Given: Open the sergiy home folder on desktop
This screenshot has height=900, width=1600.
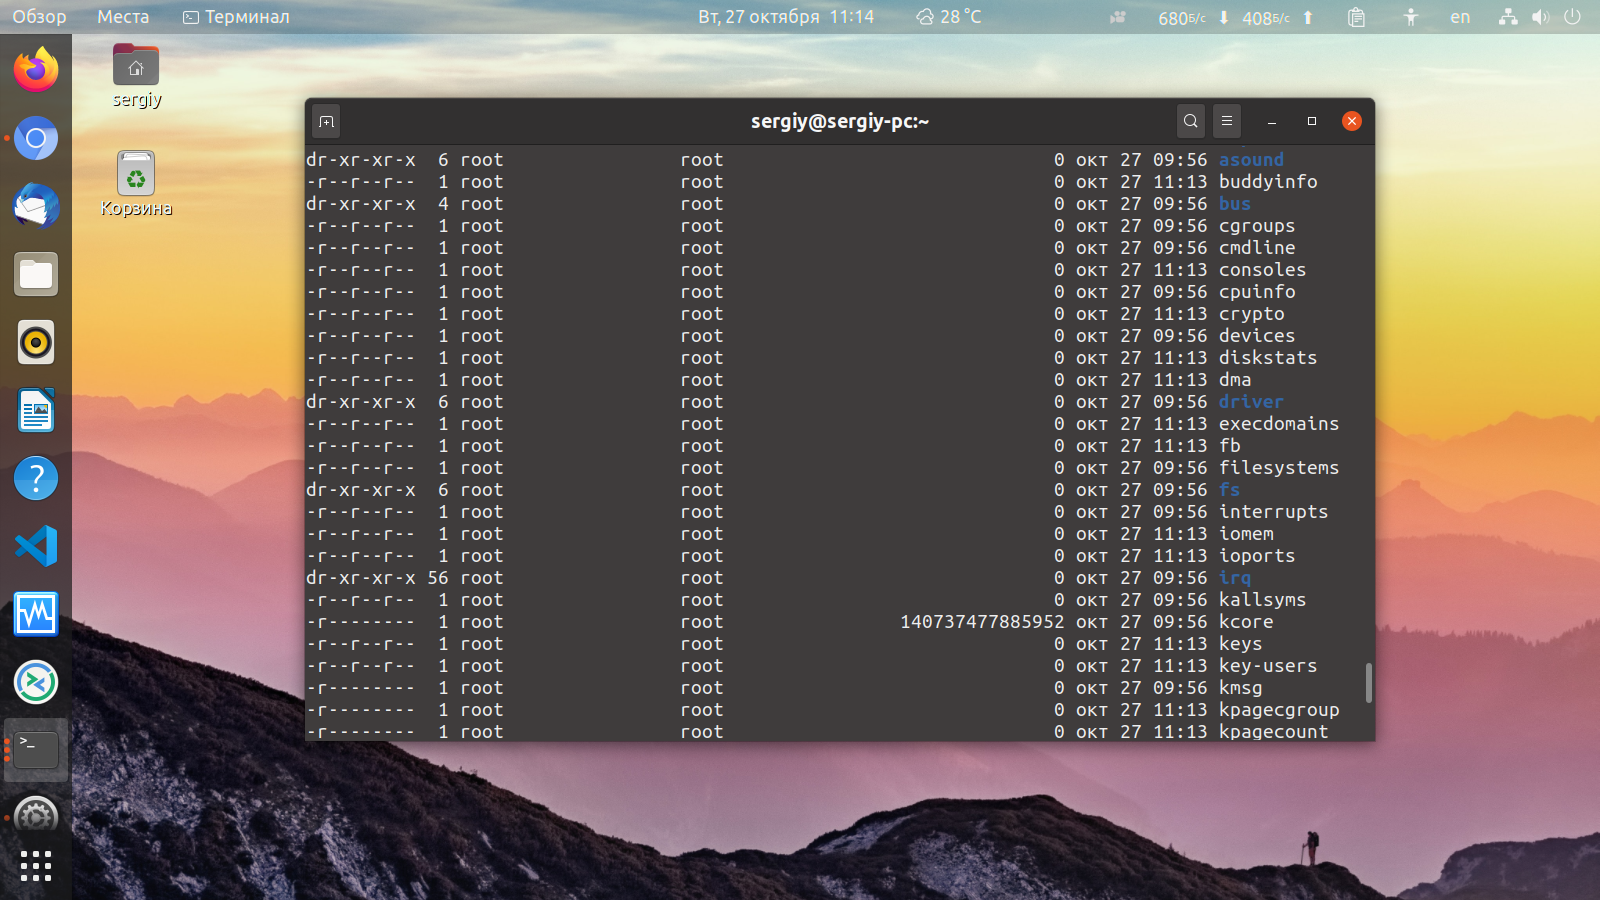Looking at the screenshot, I should (136, 76).
